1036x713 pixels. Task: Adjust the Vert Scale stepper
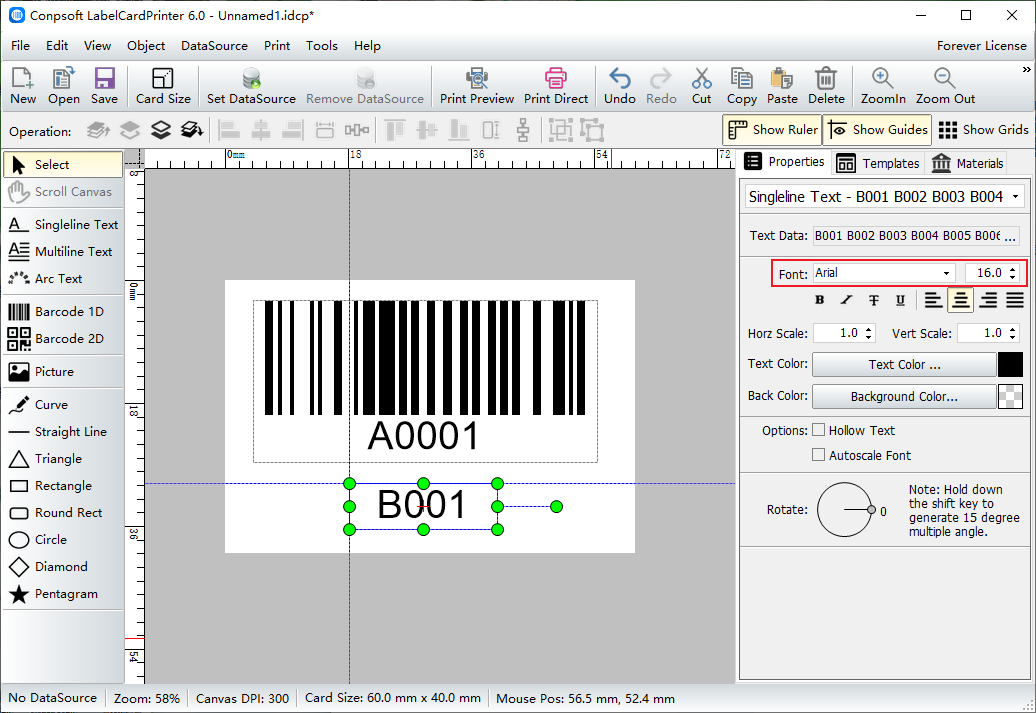(1012, 333)
